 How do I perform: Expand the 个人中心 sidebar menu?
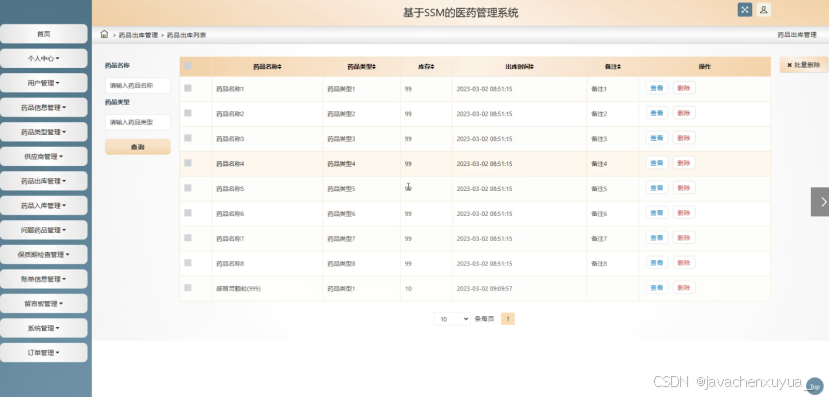click(43, 58)
